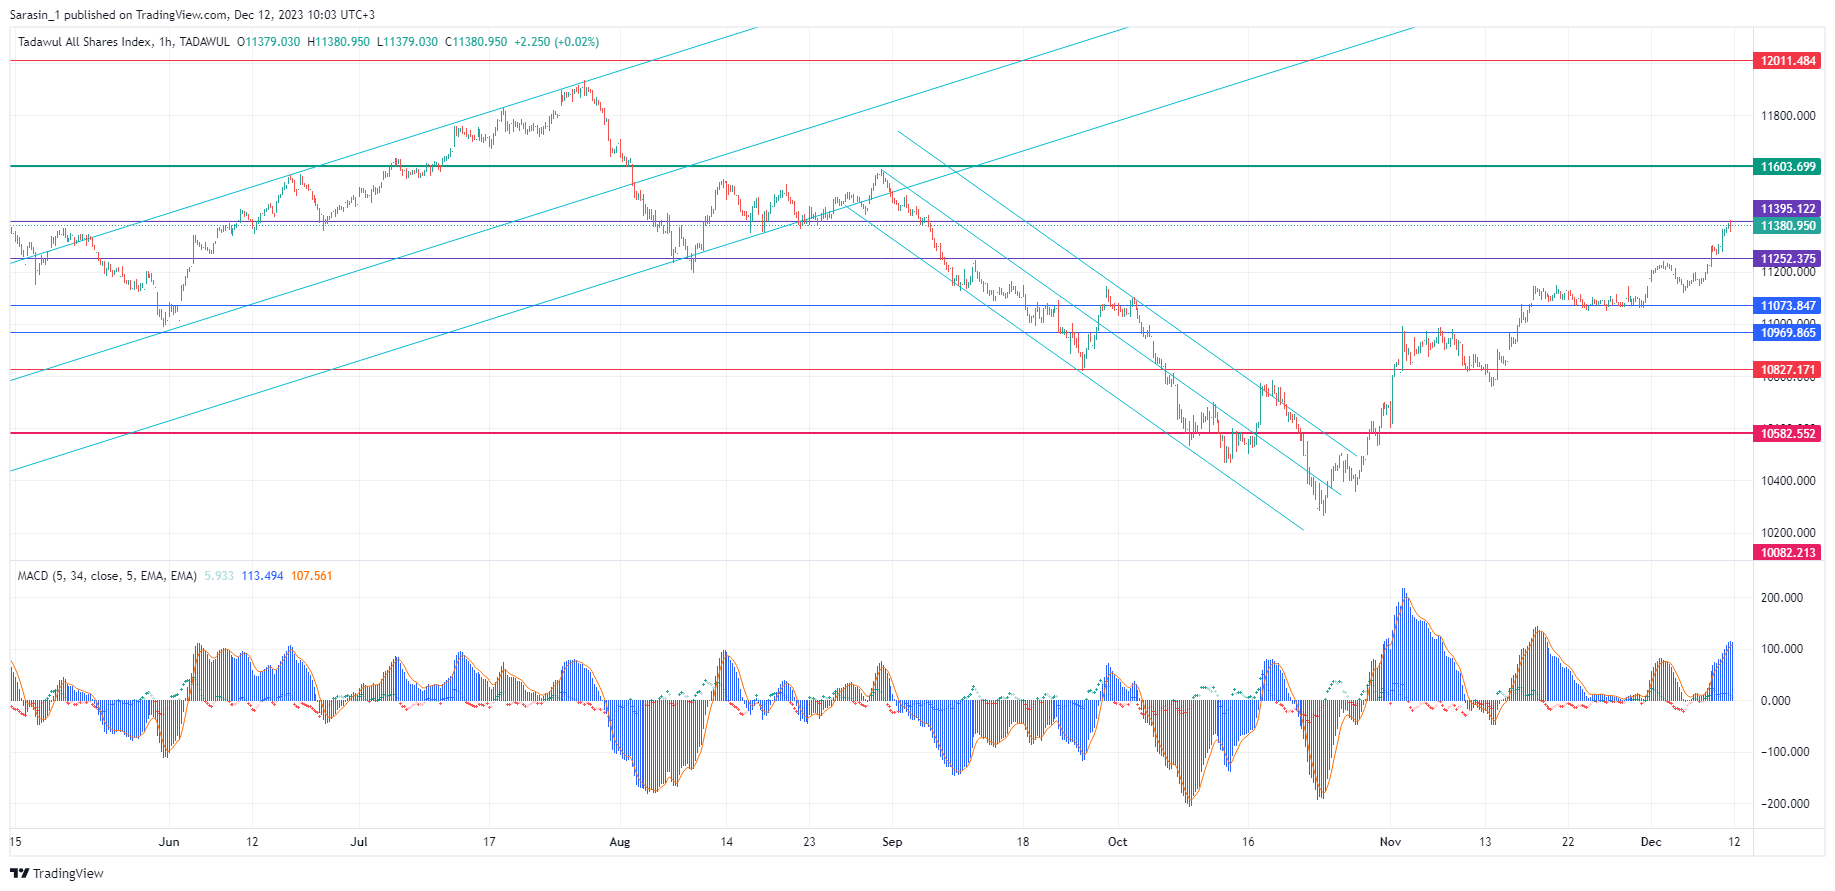This screenshot has height=891, width=1835.
Task: Click the MACD axis 200.000 tick
Action: click(1782, 598)
